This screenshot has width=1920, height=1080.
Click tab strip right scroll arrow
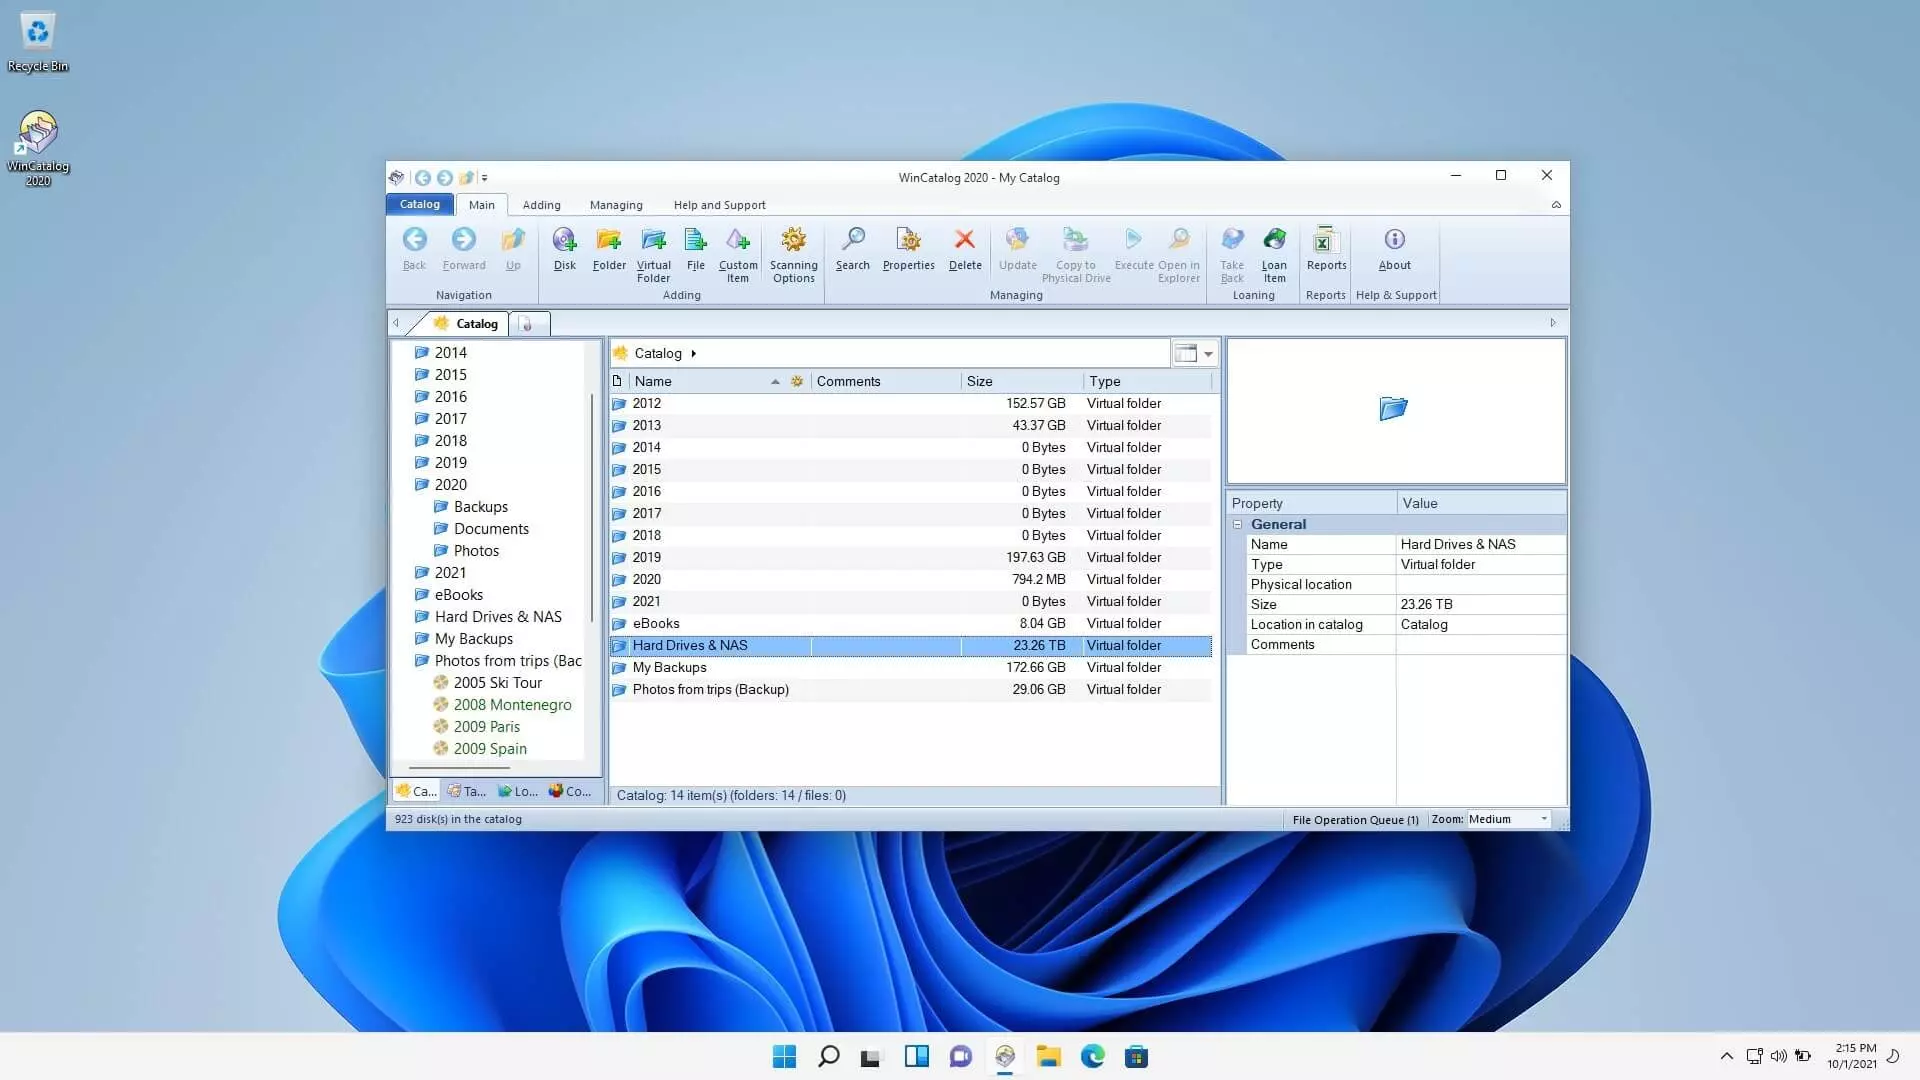tap(1553, 323)
